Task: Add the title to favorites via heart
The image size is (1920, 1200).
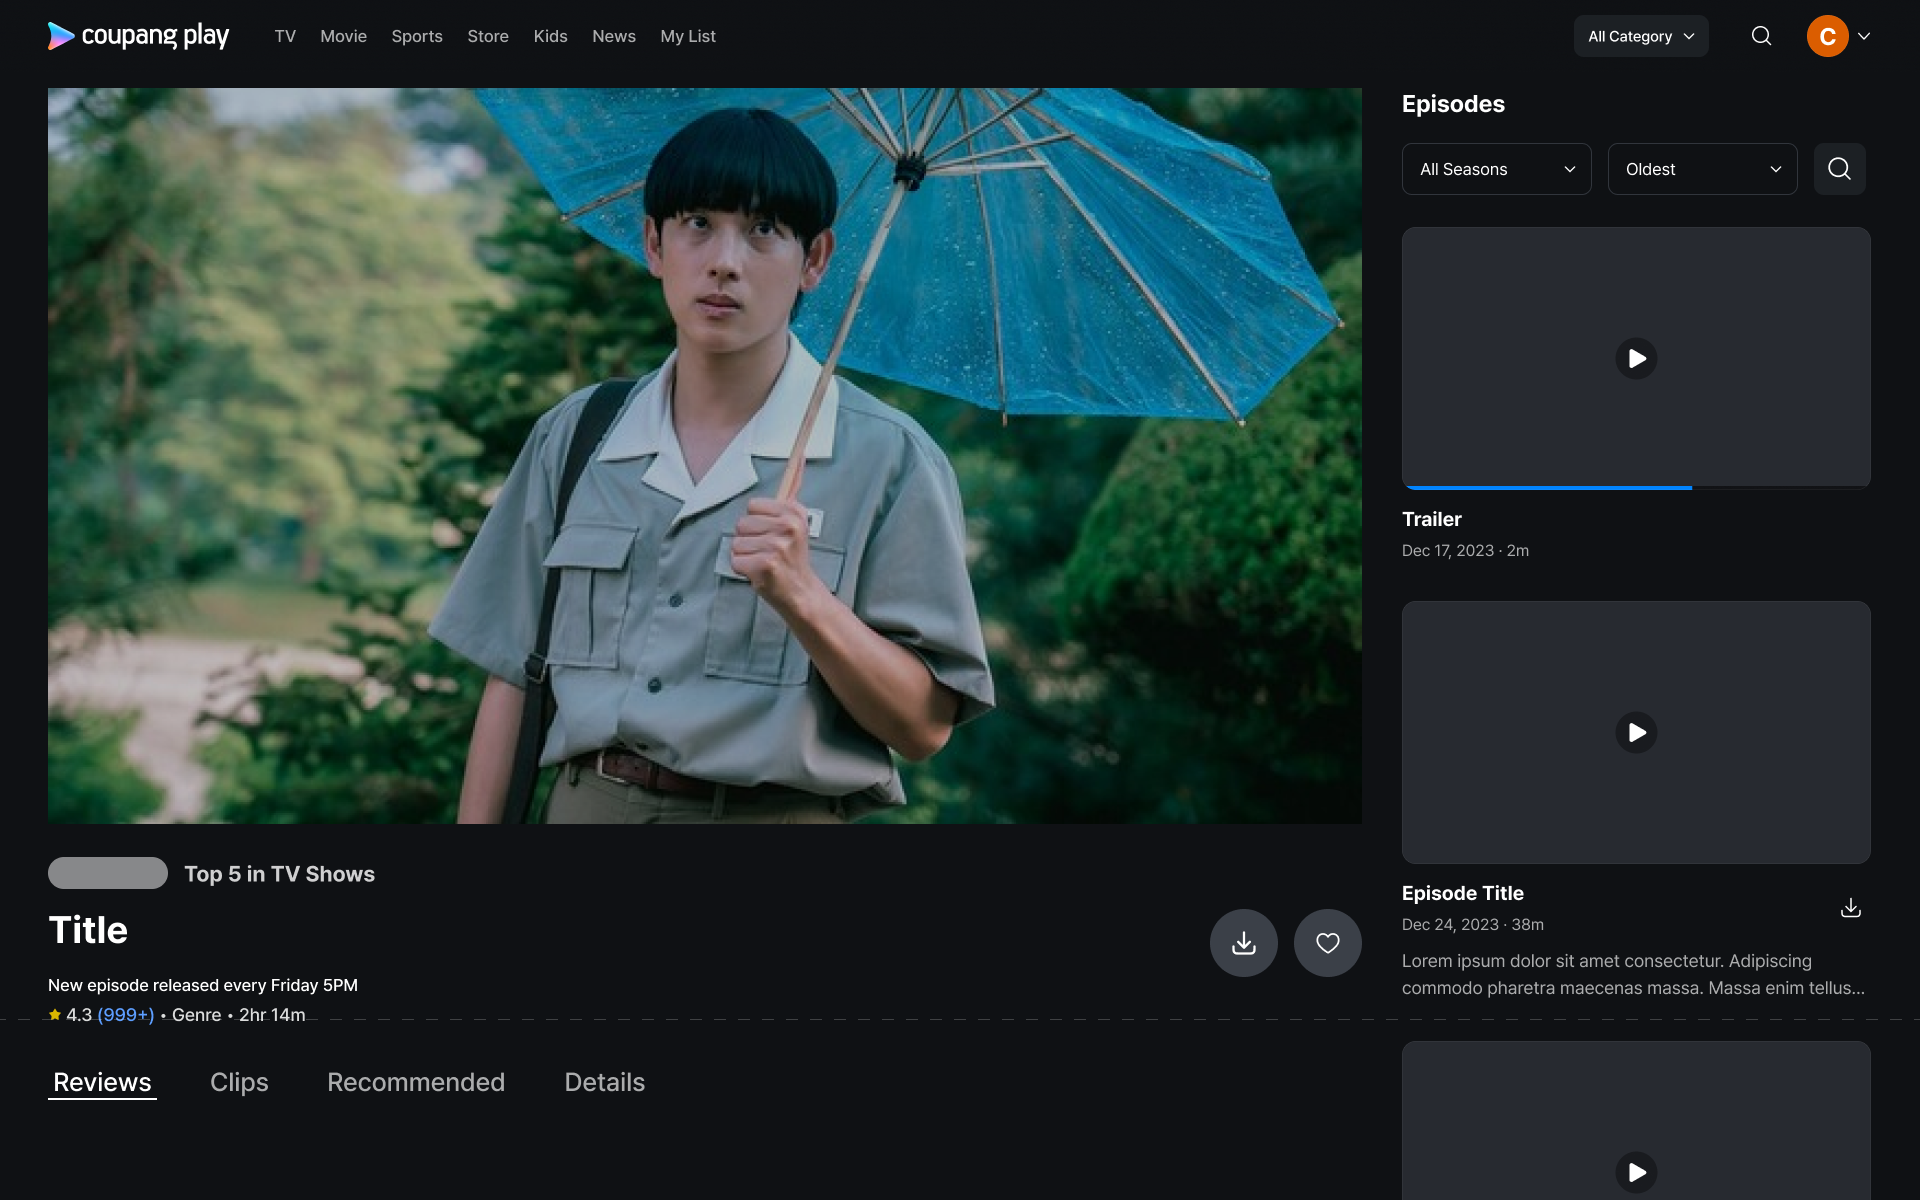Action: coord(1327,943)
